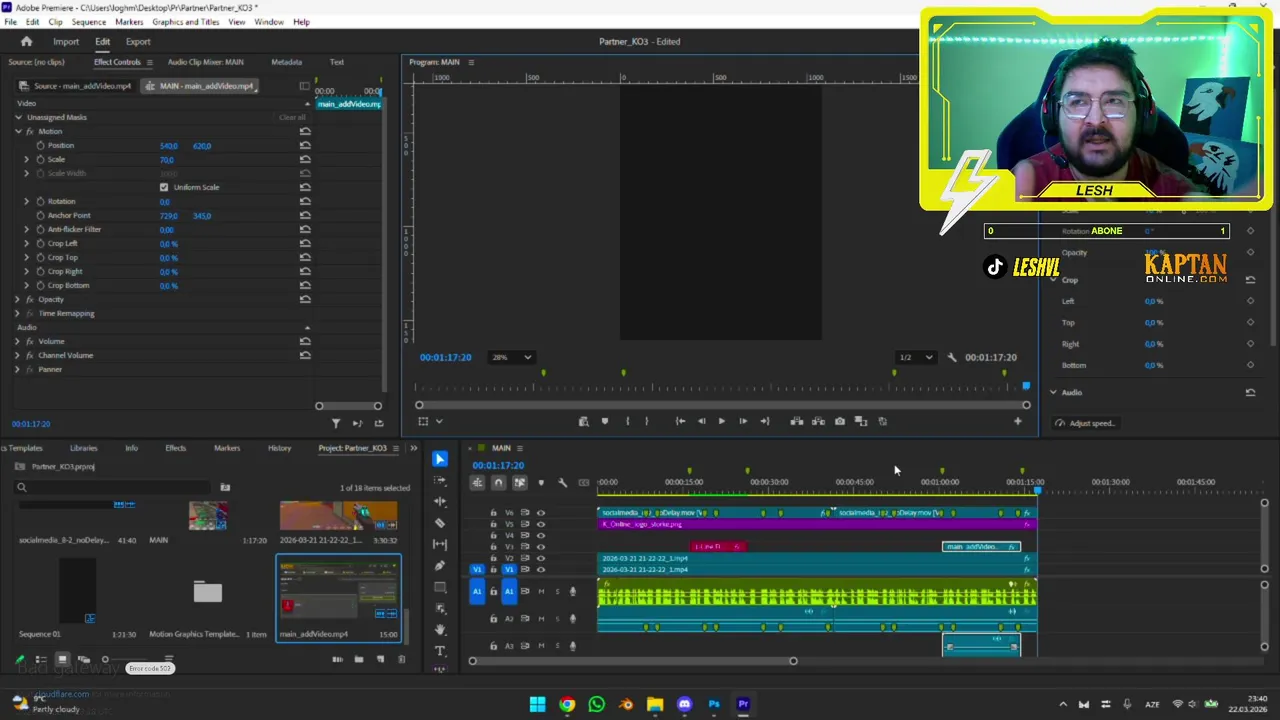Select the Hand tool
This screenshot has width=1280, height=720.
[440, 630]
